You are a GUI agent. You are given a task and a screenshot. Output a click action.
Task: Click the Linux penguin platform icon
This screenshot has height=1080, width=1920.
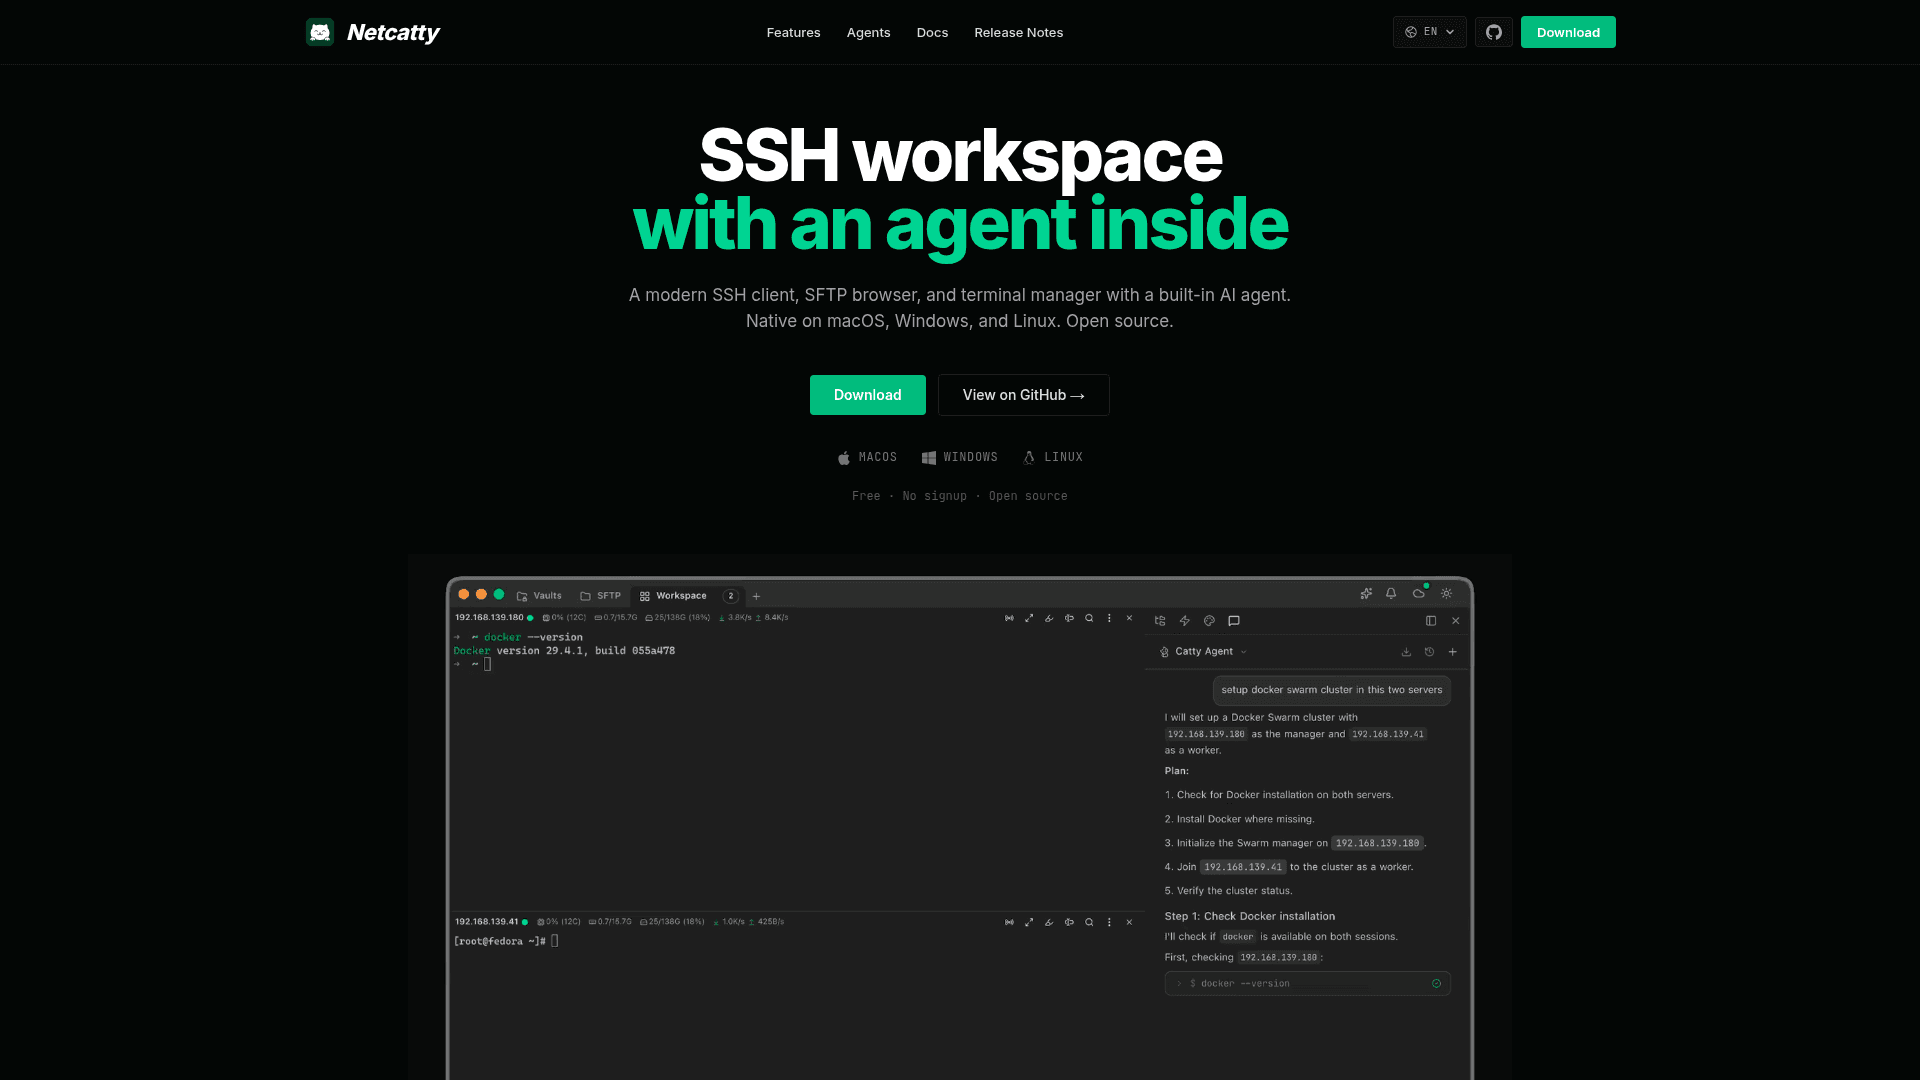(1029, 457)
